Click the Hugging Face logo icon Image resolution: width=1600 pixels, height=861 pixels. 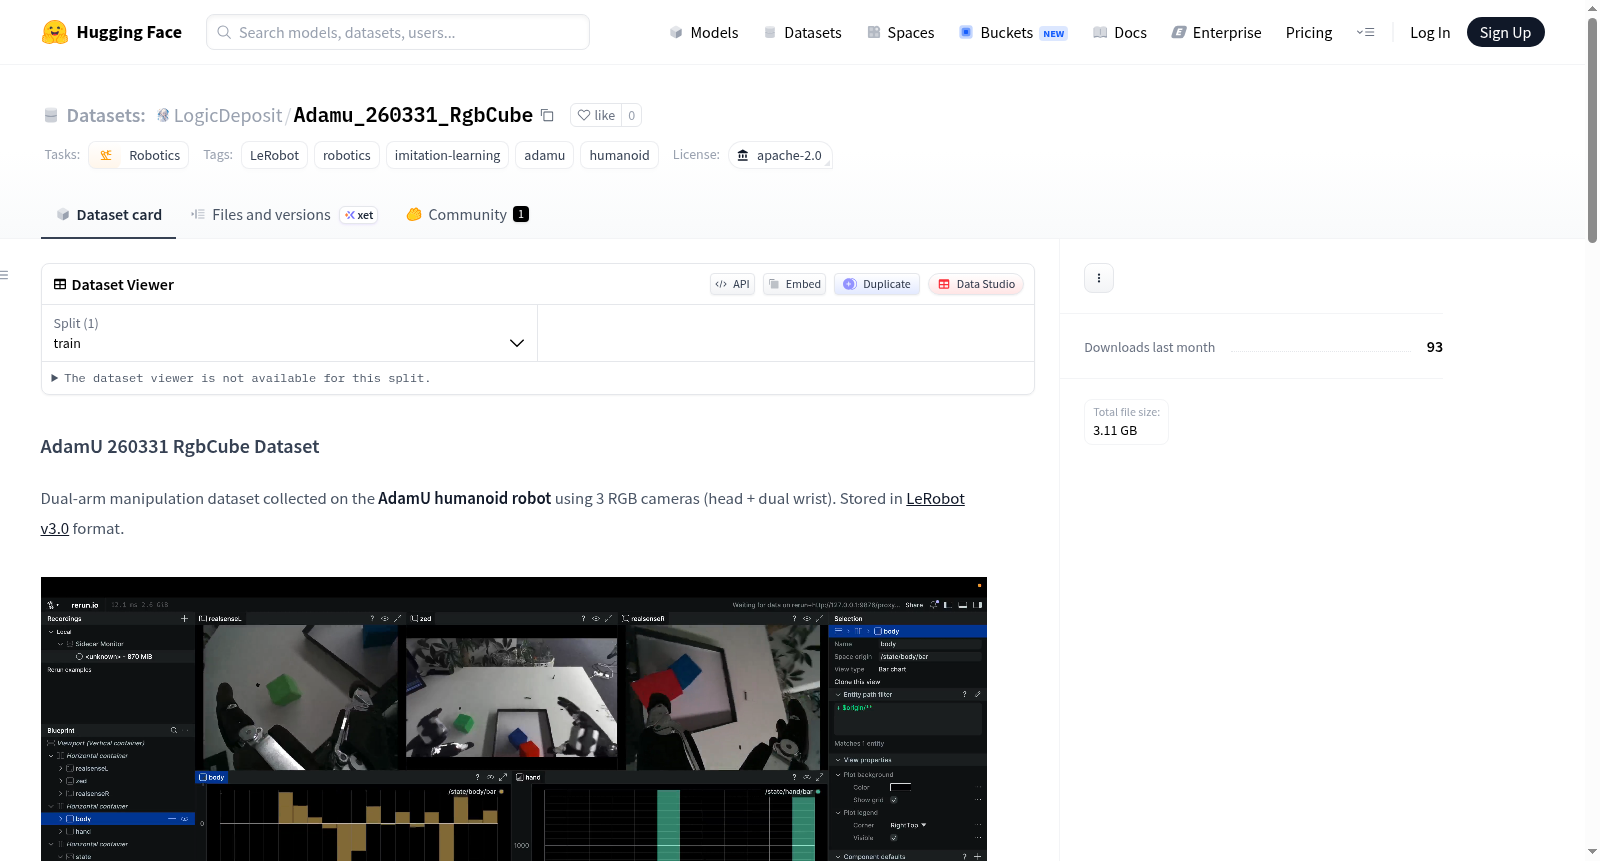pos(55,32)
